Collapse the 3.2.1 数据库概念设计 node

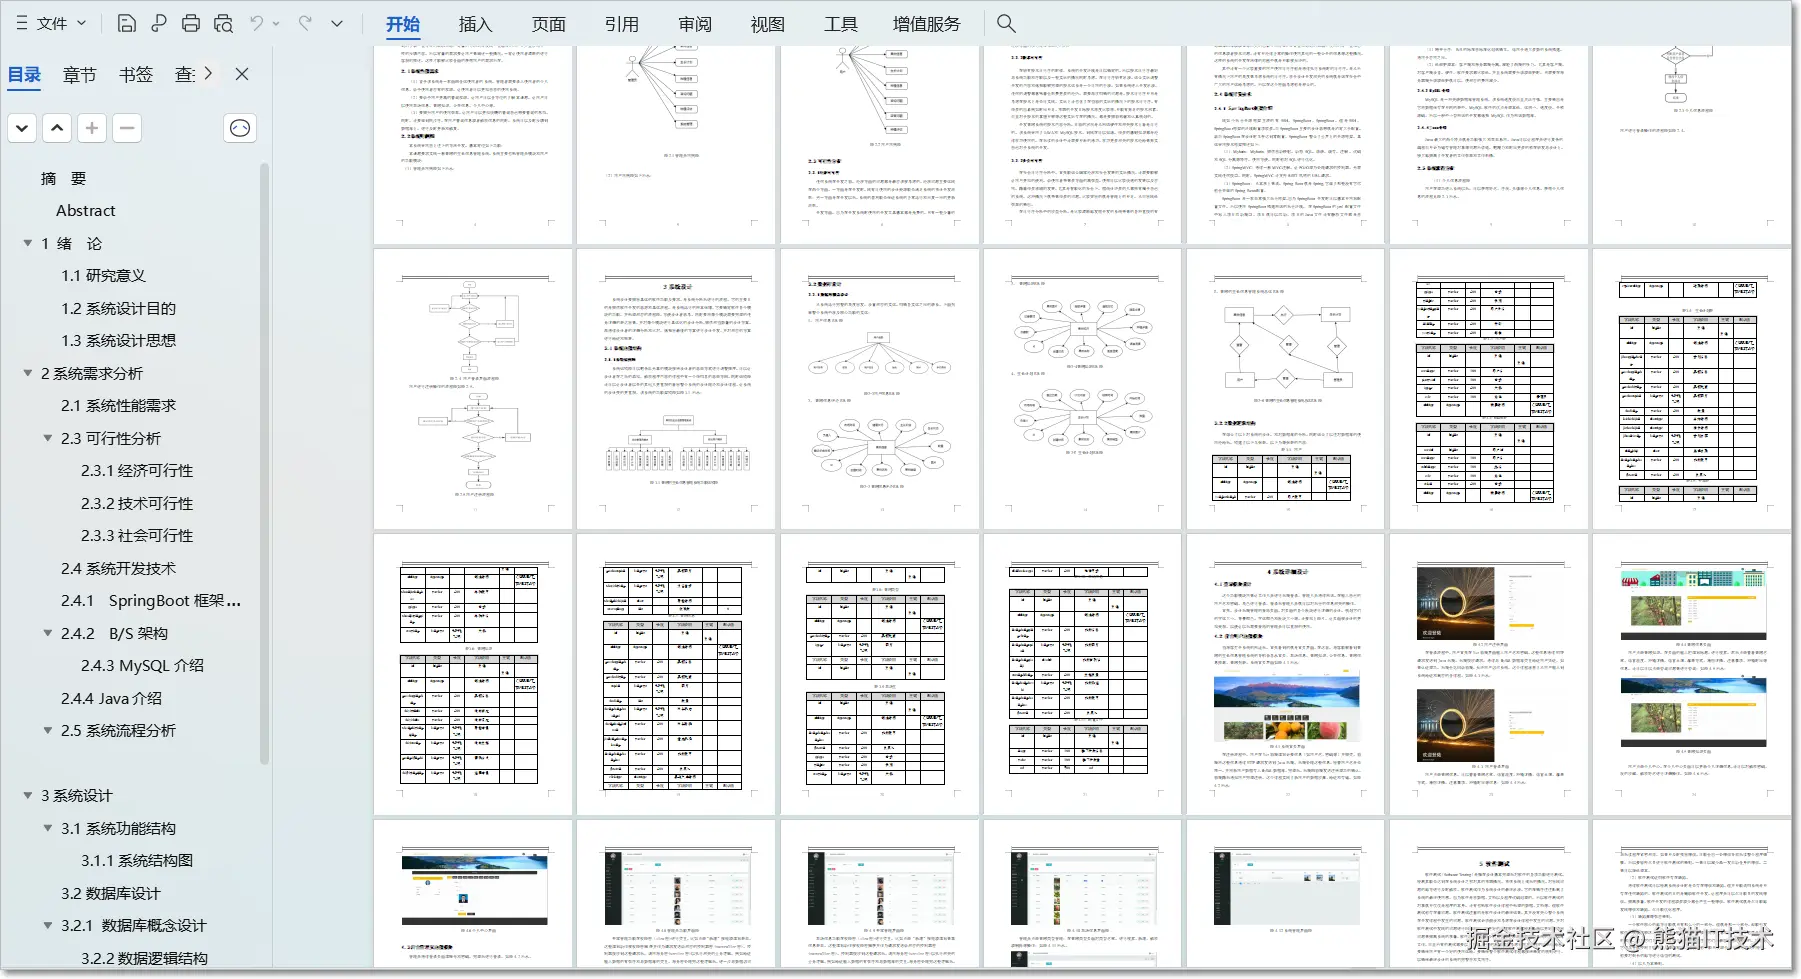(x=48, y=925)
